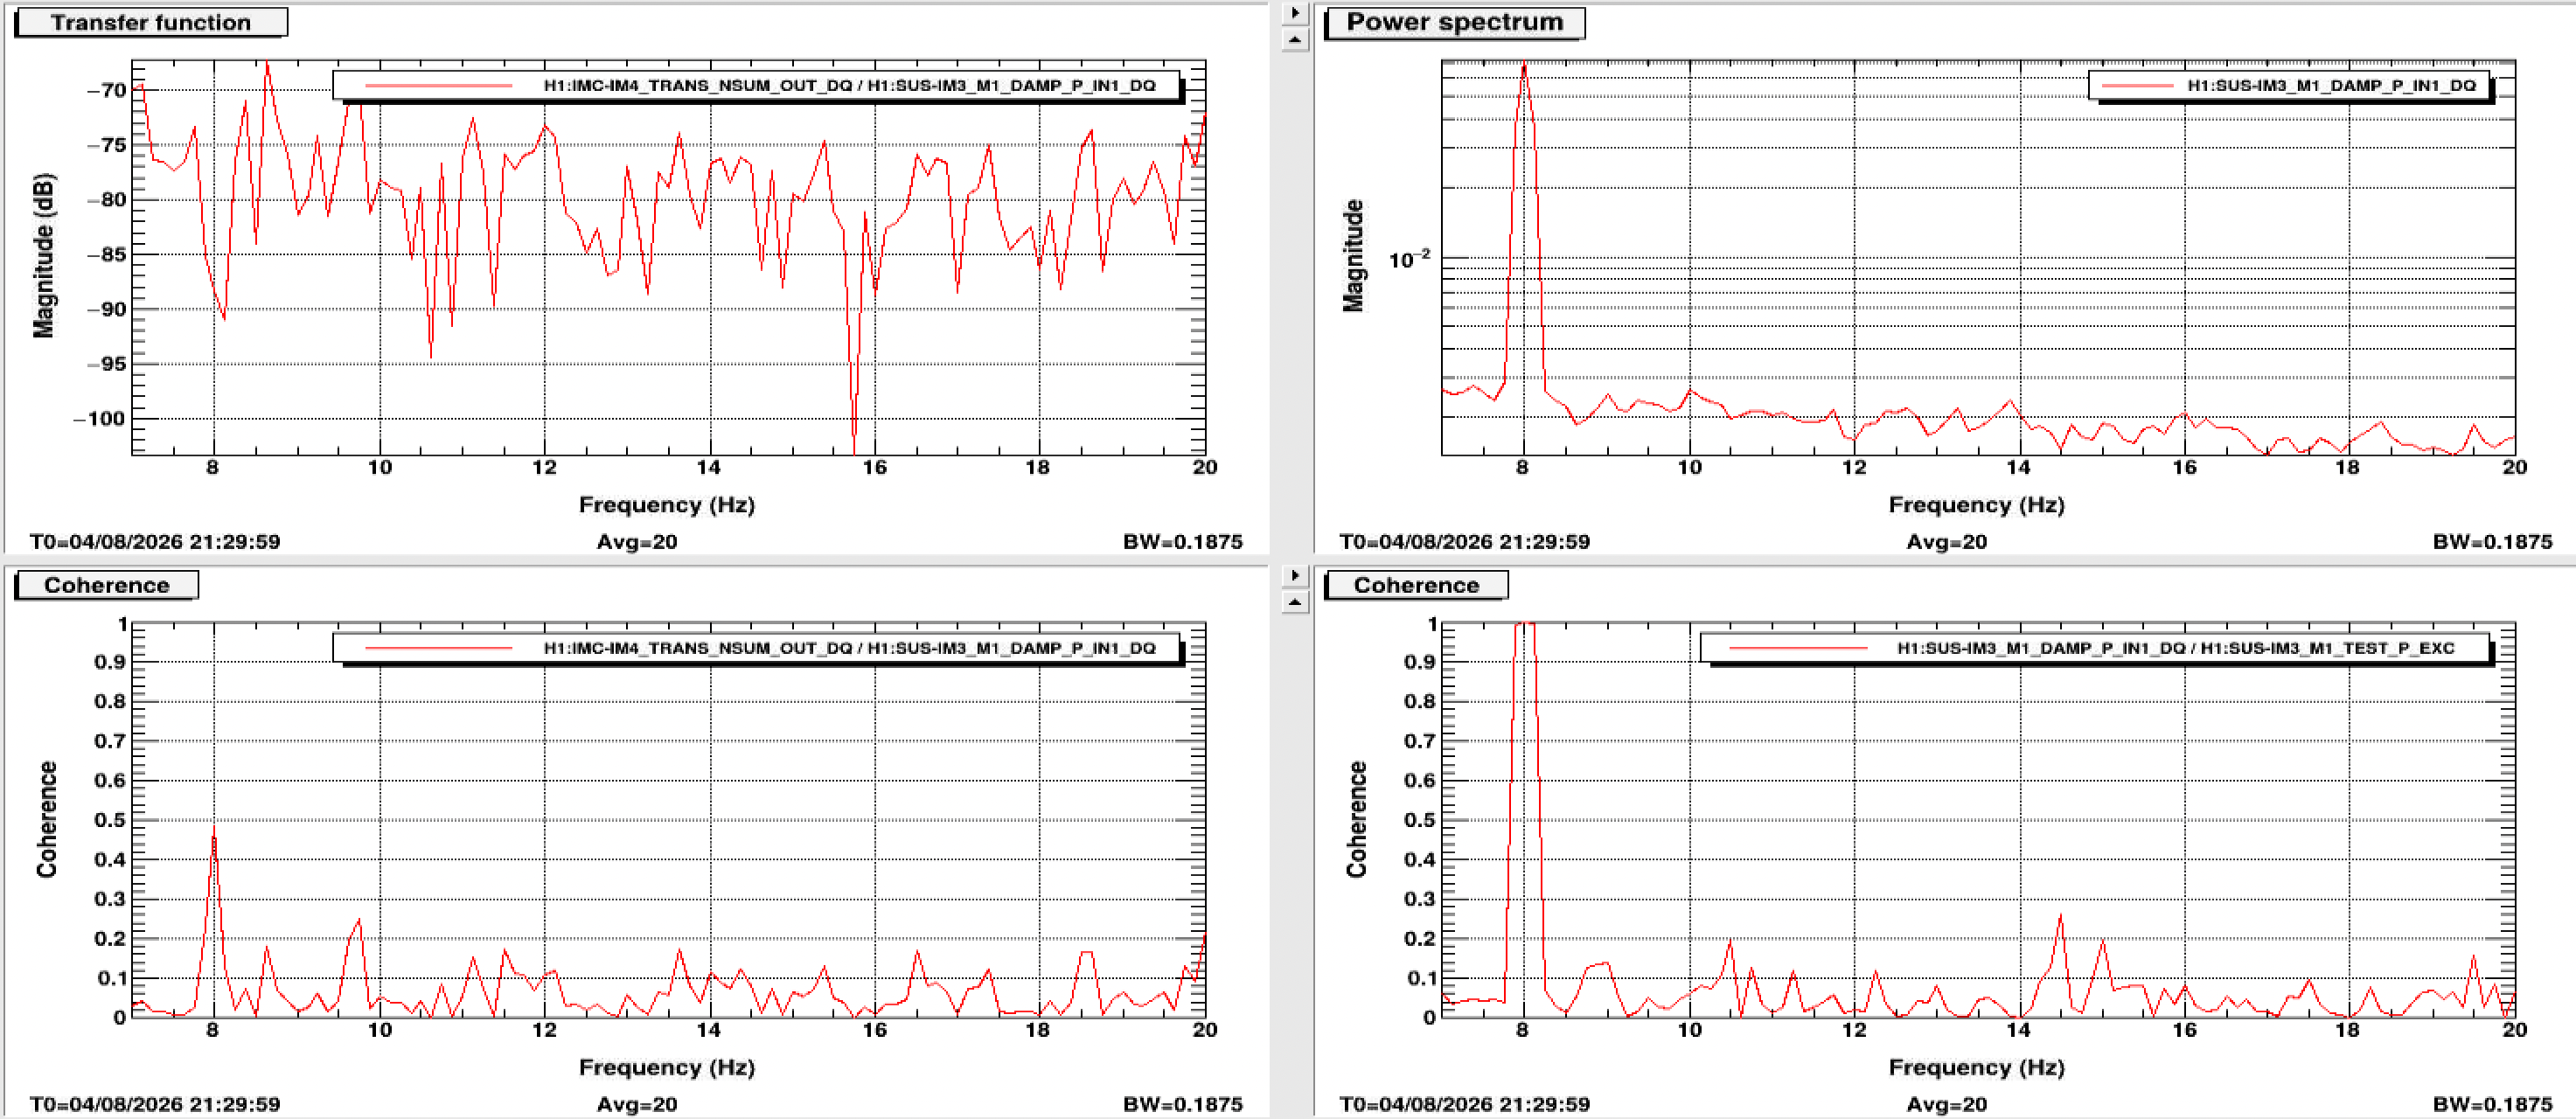Click the T0 timestamp under the TEST_P_EXC coherence plot
Viewport: 2576px width, 1119px height.
coord(1465,1104)
